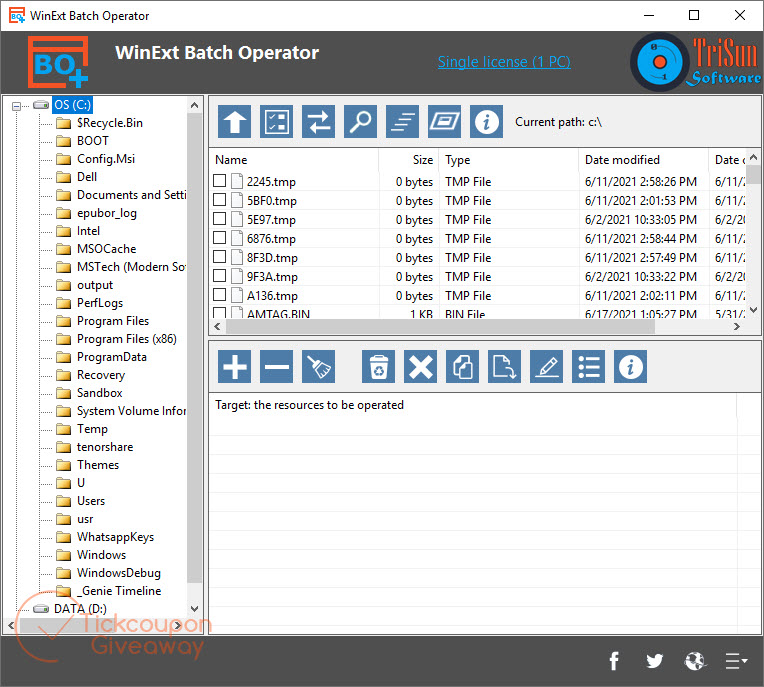Select the MSOCache folder in tree
This screenshot has height=687, width=764.
pos(107,249)
